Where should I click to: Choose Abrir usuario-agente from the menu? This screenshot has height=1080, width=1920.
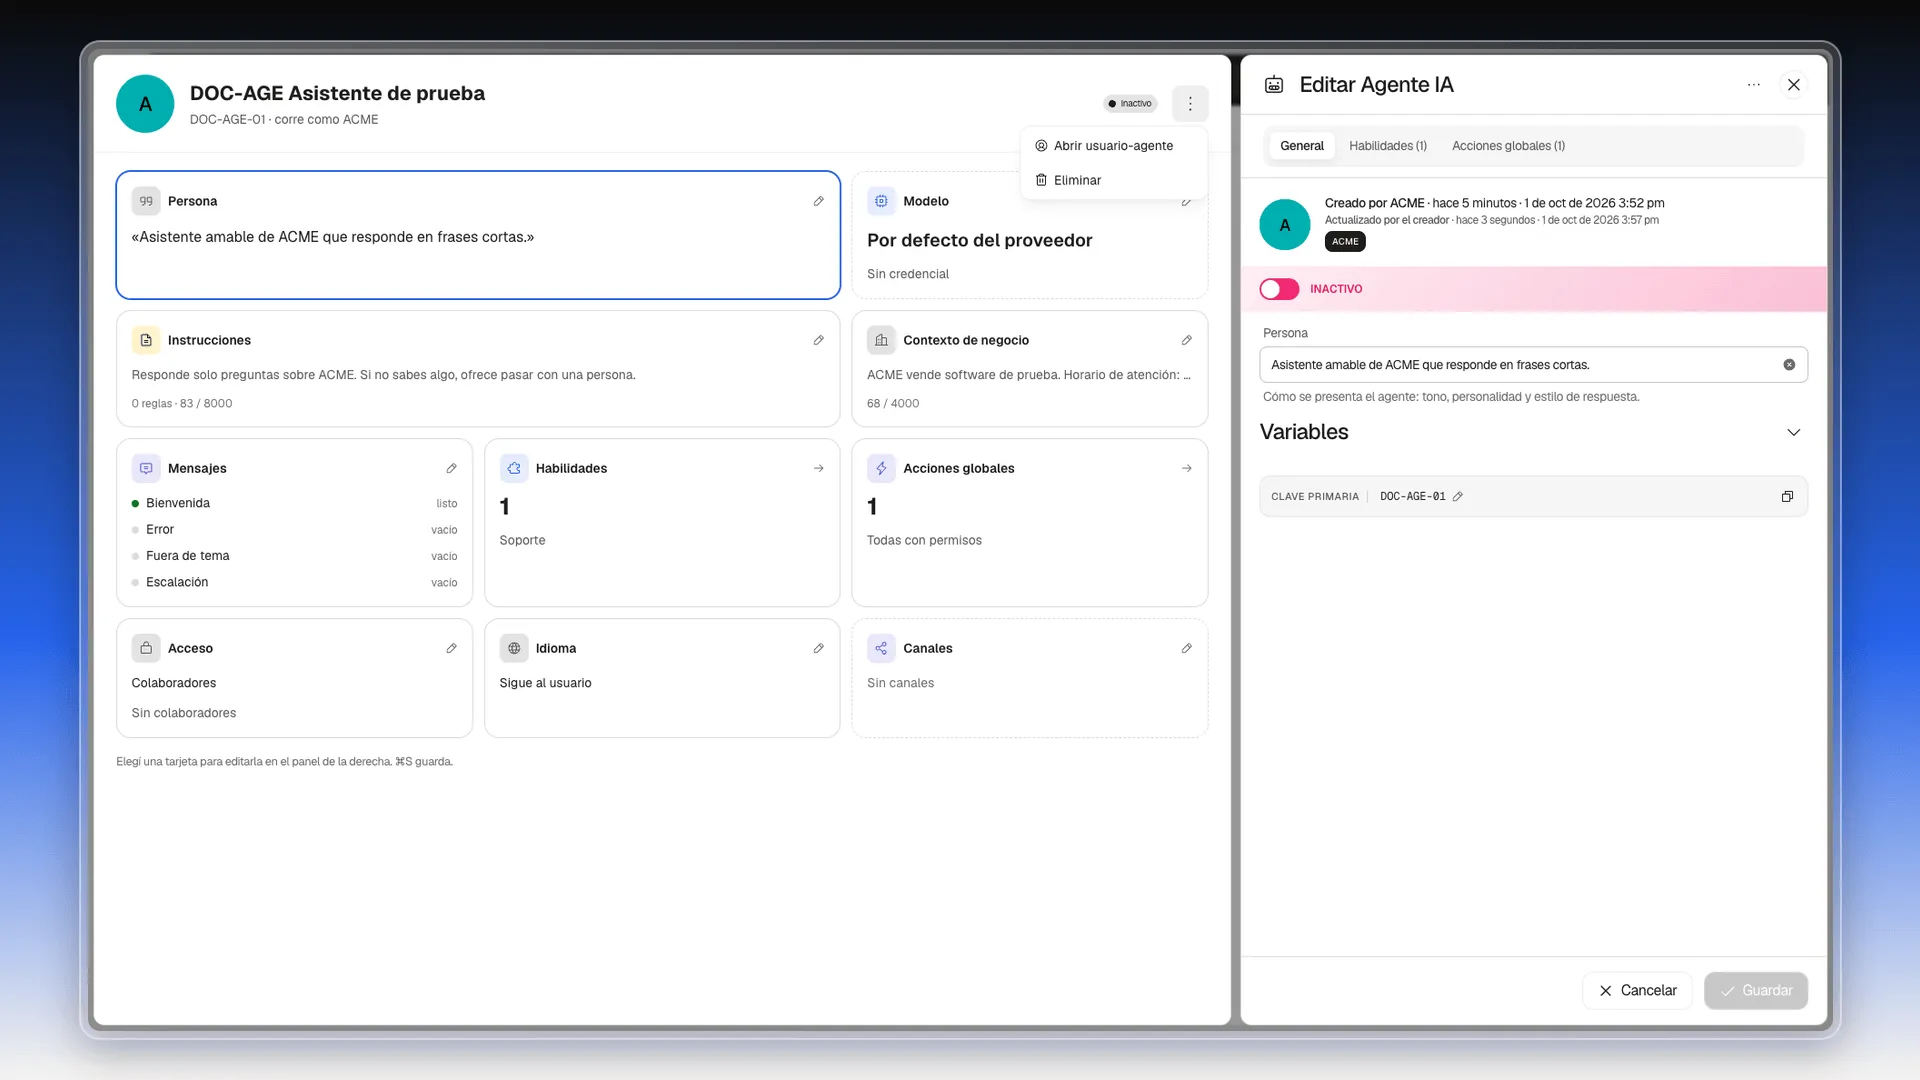tap(1113, 146)
